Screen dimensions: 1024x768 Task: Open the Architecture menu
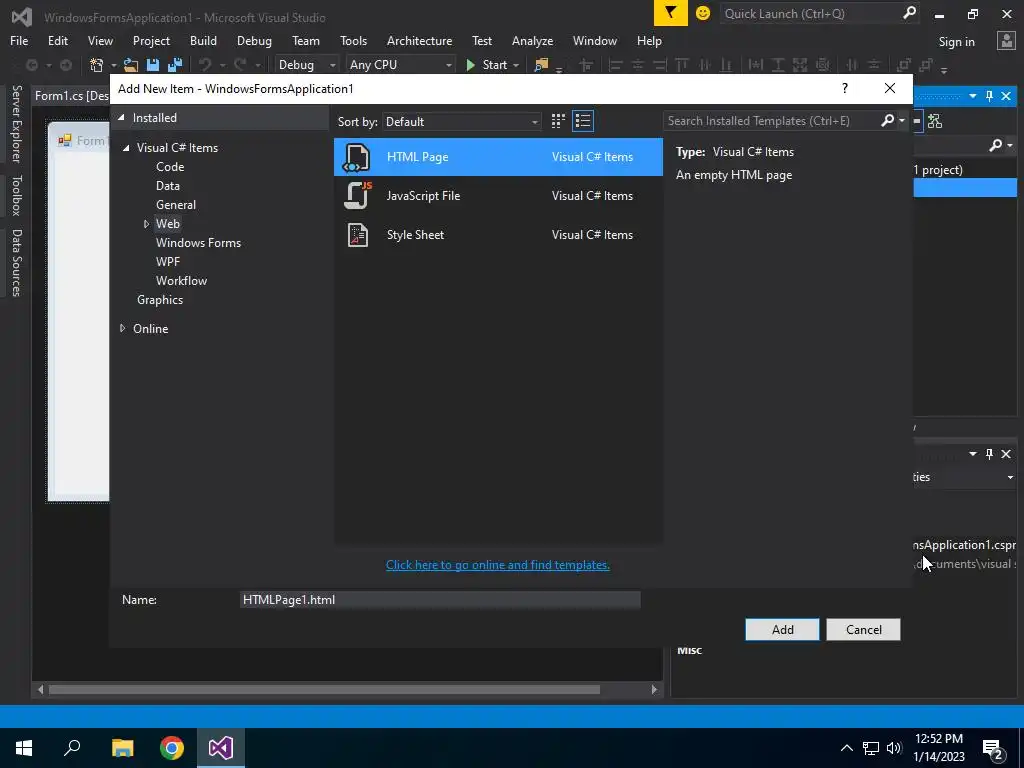pos(419,40)
